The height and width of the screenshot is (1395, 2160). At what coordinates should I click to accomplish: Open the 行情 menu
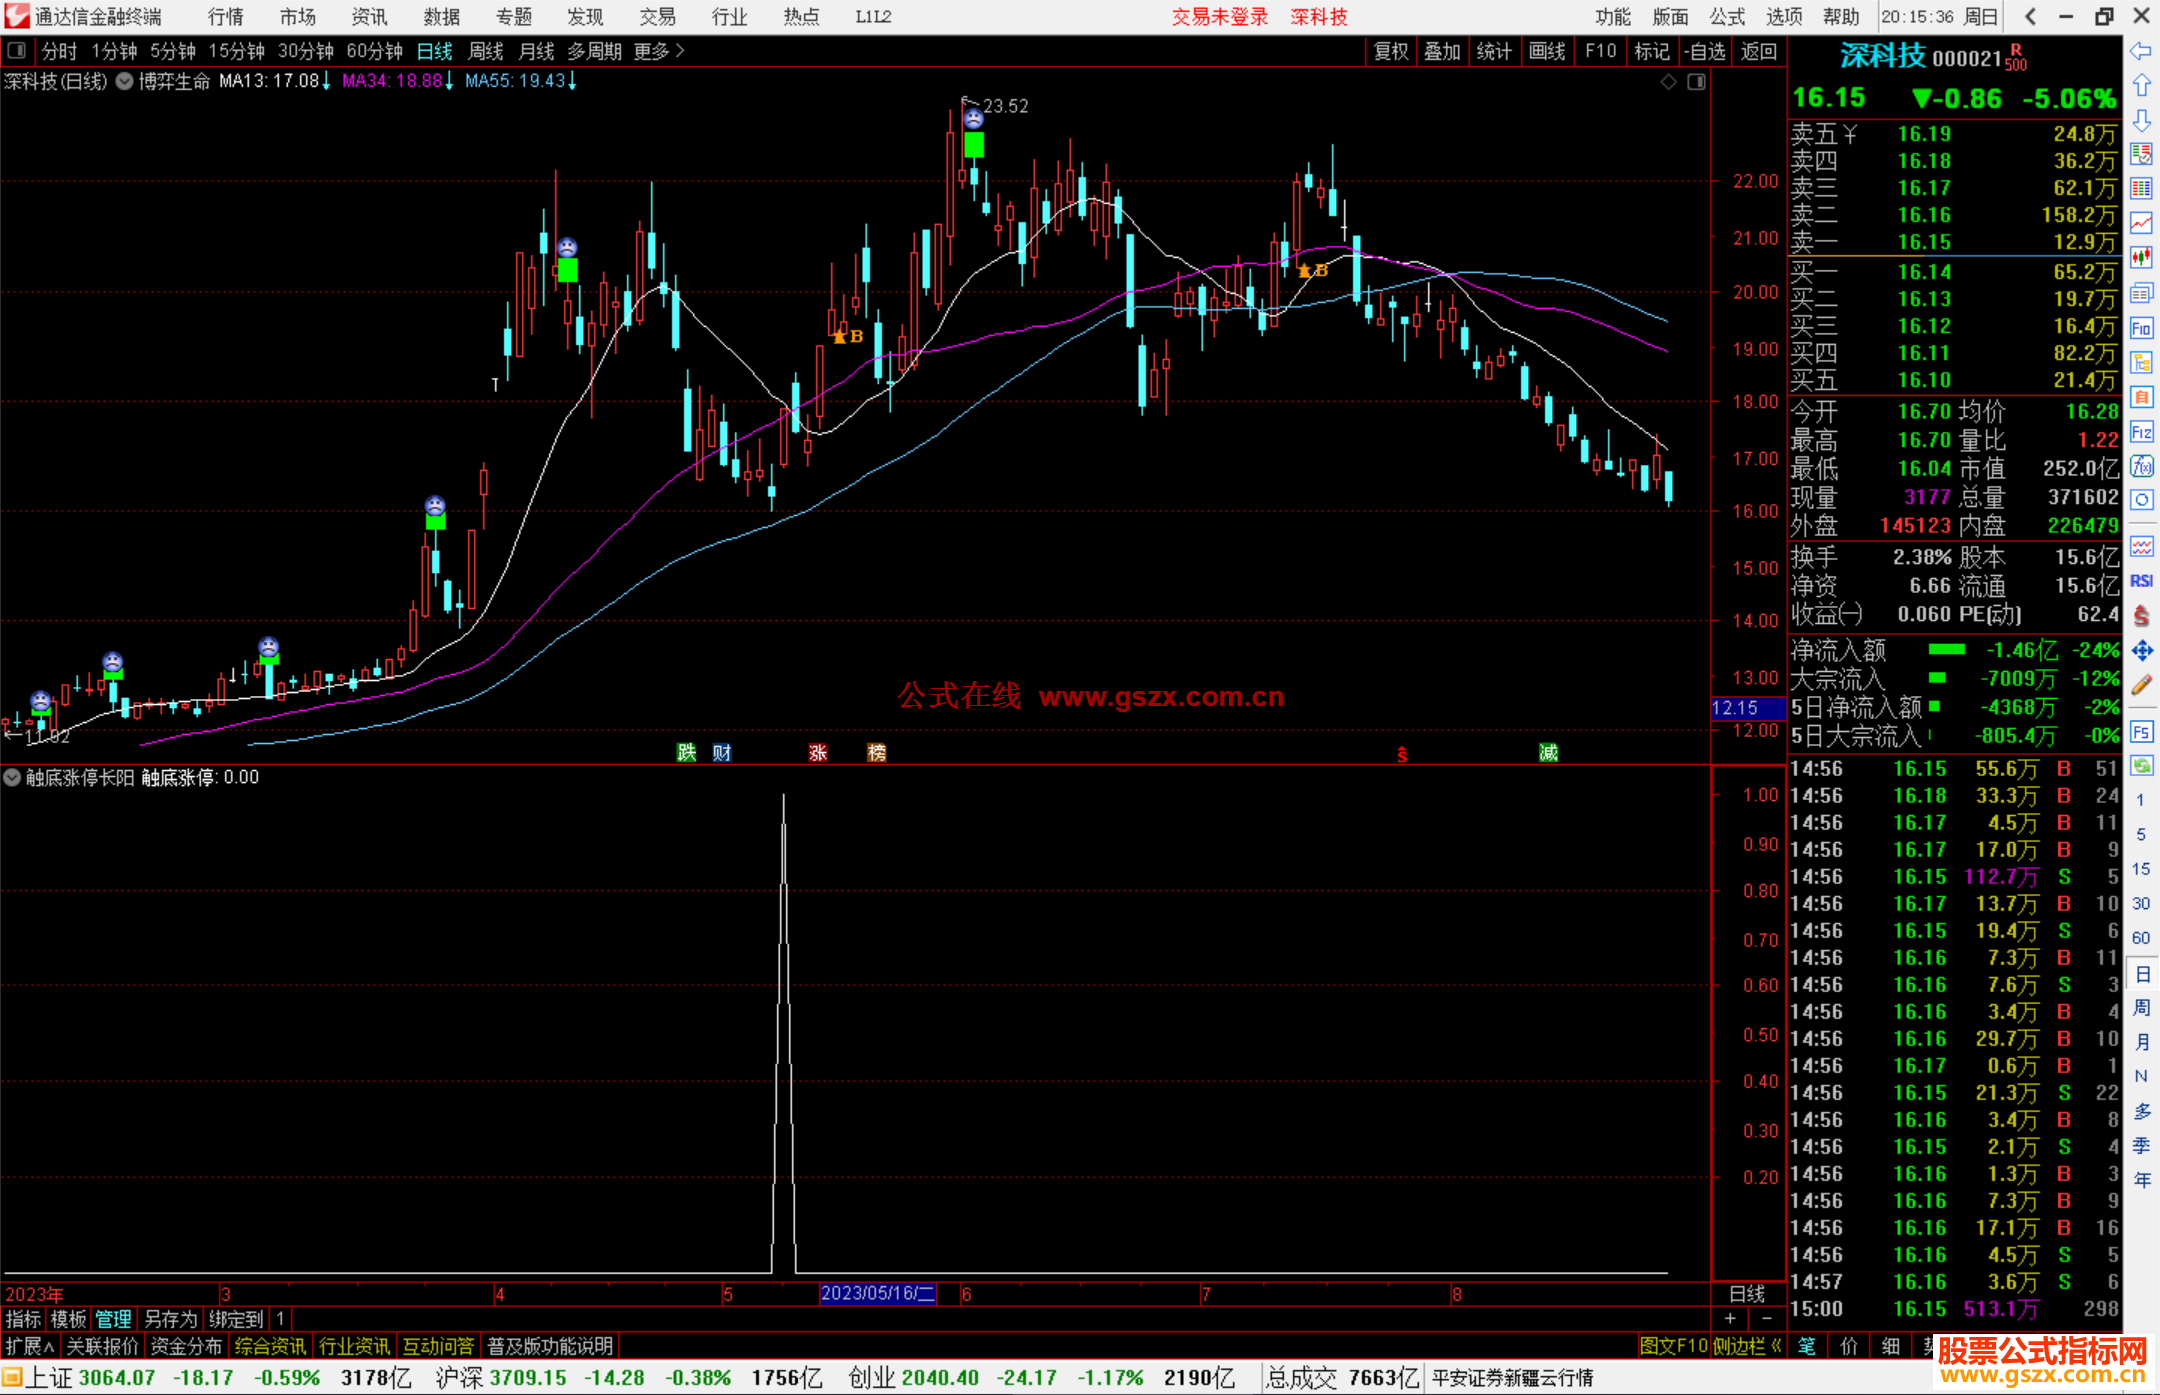pos(226,17)
